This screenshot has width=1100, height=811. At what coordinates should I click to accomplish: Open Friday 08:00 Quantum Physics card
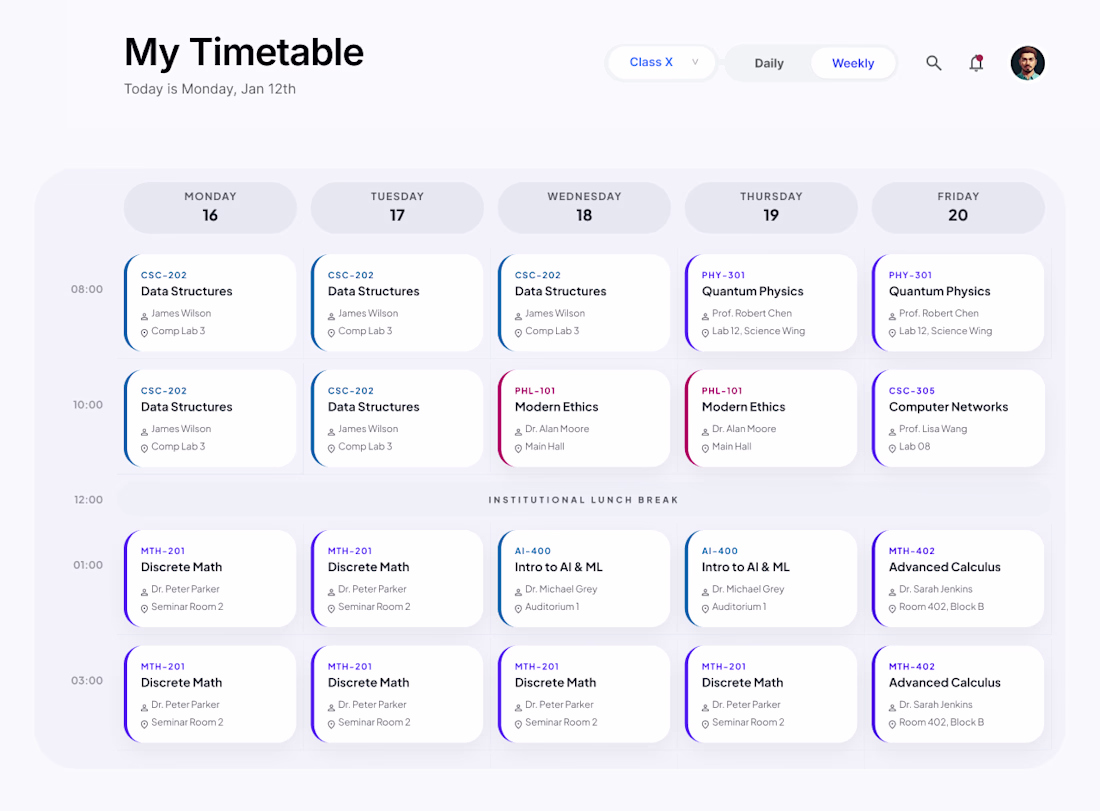point(958,303)
